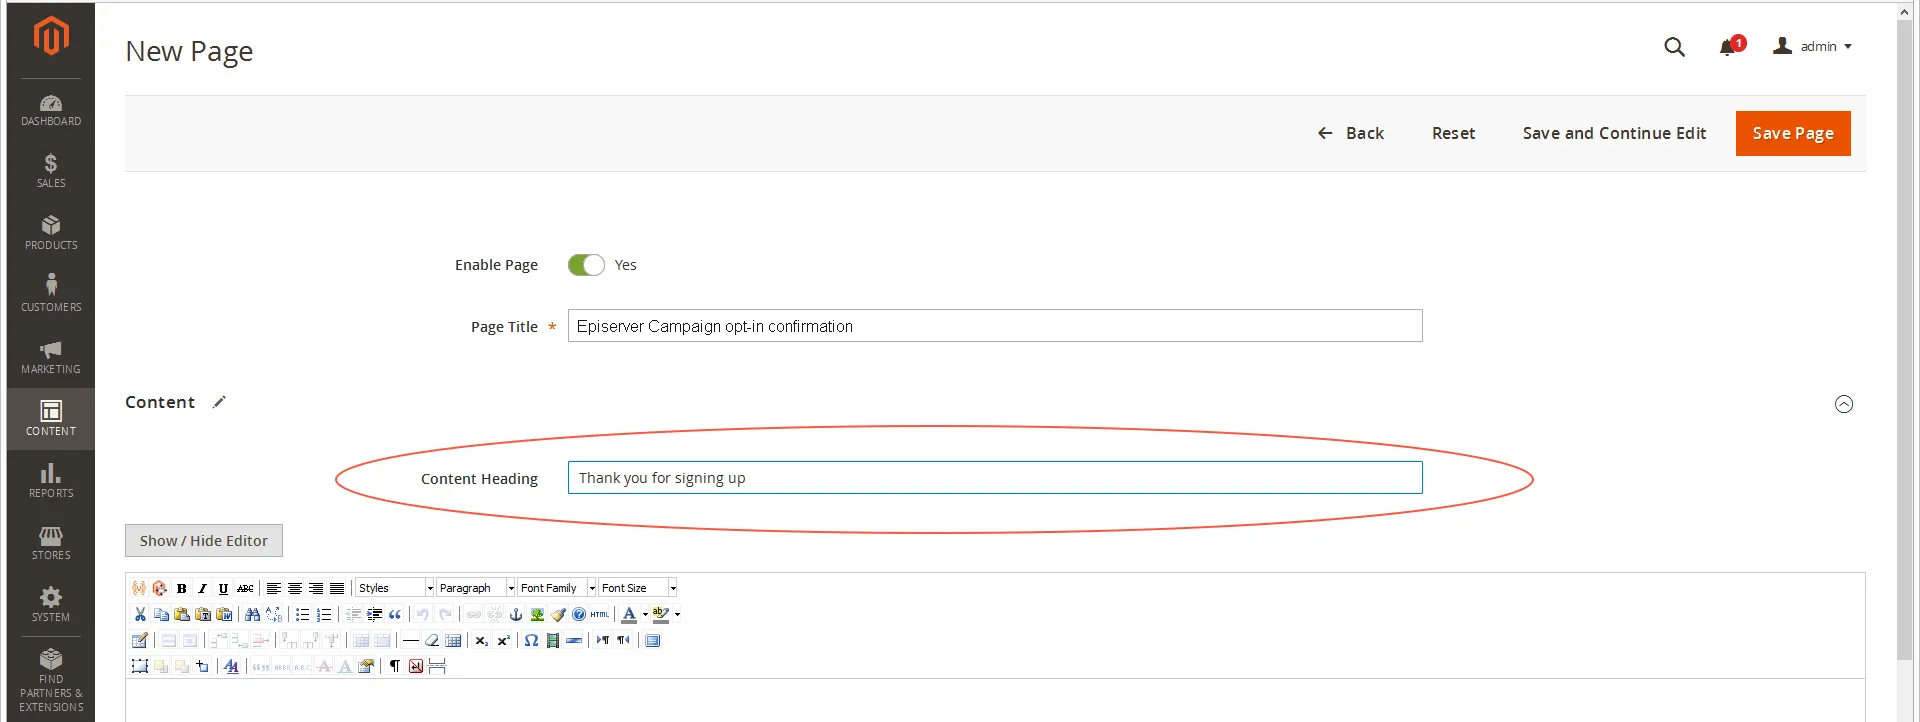Insert horizontal rule line

pyautogui.click(x=411, y=640)
